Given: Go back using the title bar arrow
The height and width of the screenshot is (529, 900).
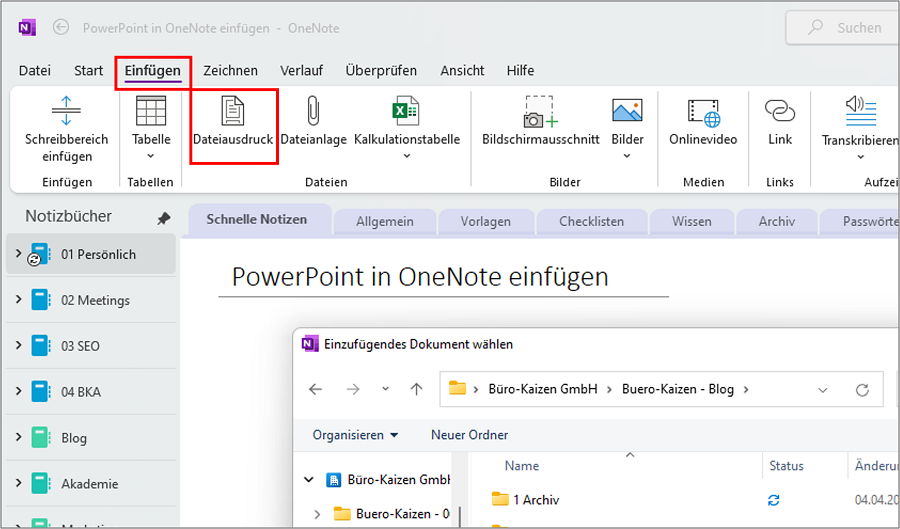Looking at the screenshot, I should [61, 27].
